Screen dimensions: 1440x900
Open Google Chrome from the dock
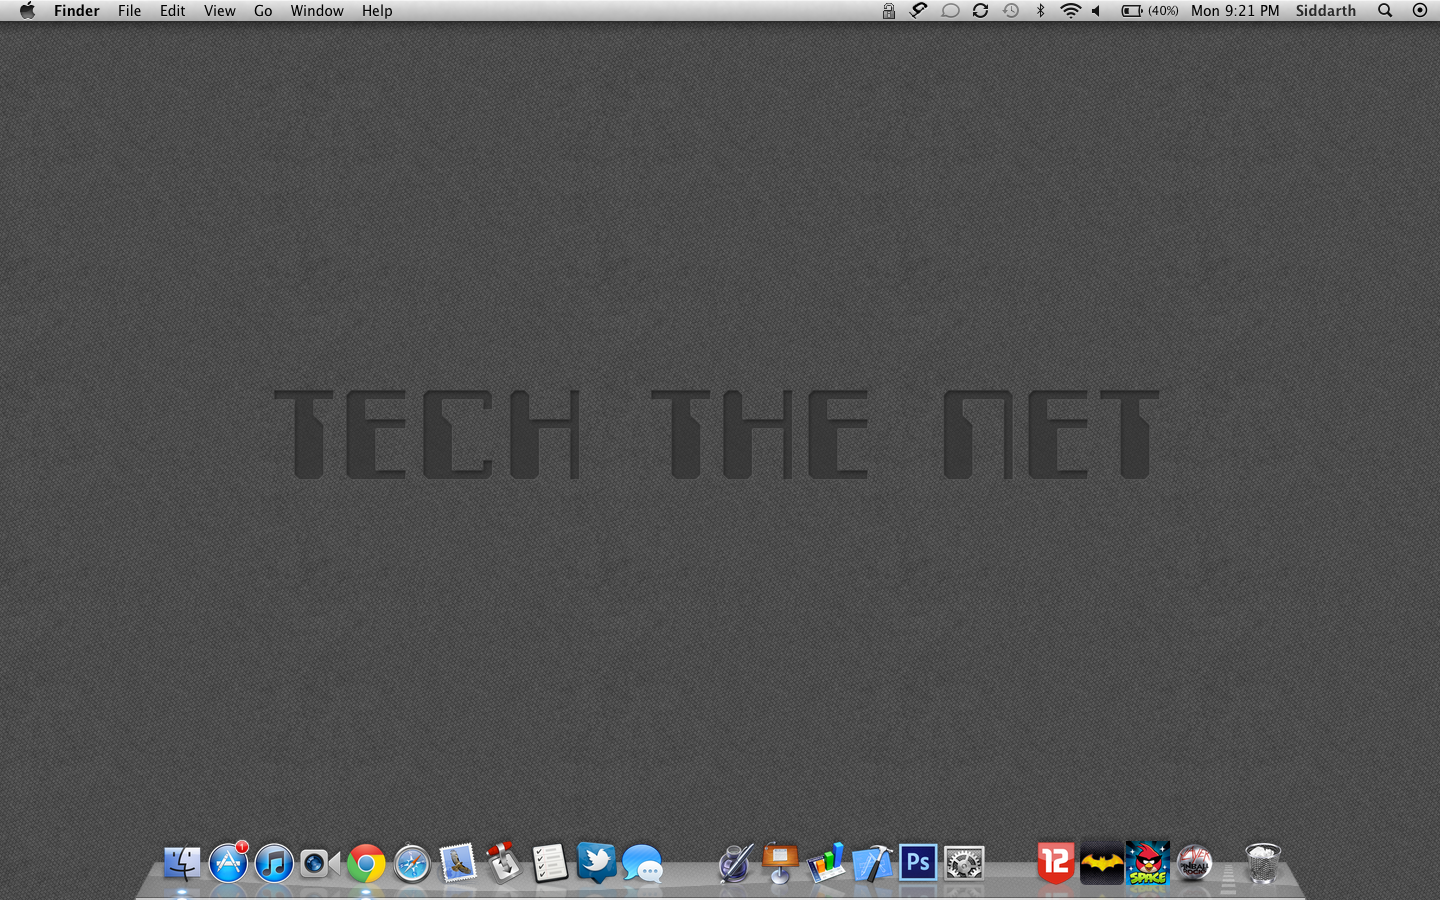click(x=366, y=863)
